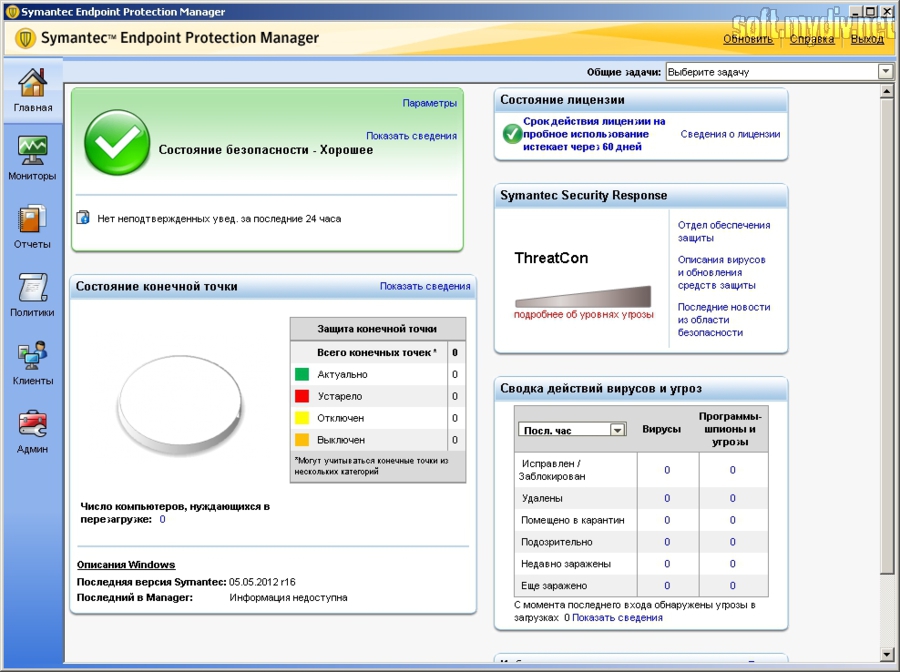Click the license status green check icon
900x672 pixels.
coord(511,134)
